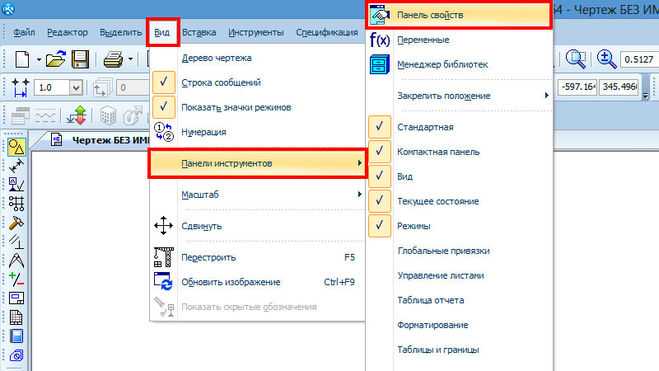Click the hammer editing tool icon
This screenshot has height=371, width=659.
16,223
